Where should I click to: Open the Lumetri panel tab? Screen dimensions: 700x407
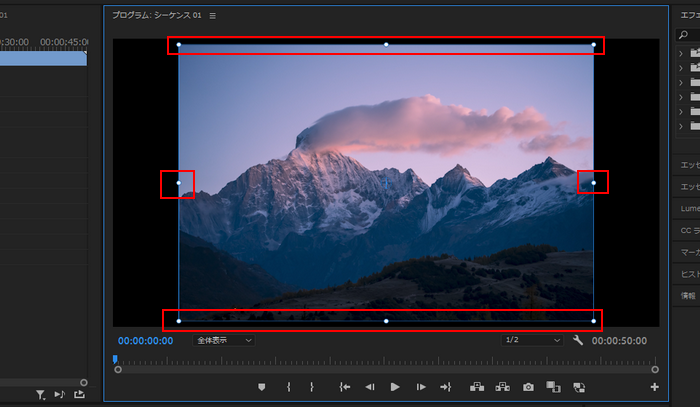coord(689,208)
